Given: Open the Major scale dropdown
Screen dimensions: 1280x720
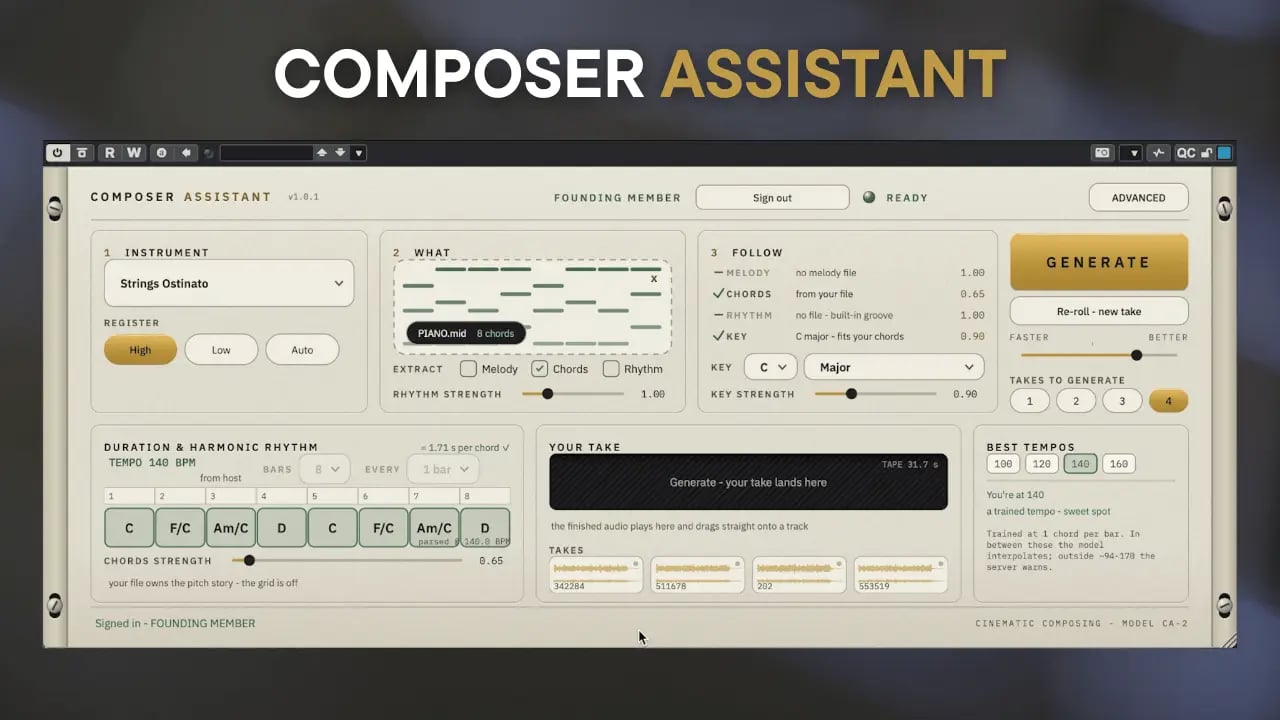Looking at the screenshot, I should [x=894, y=367].
